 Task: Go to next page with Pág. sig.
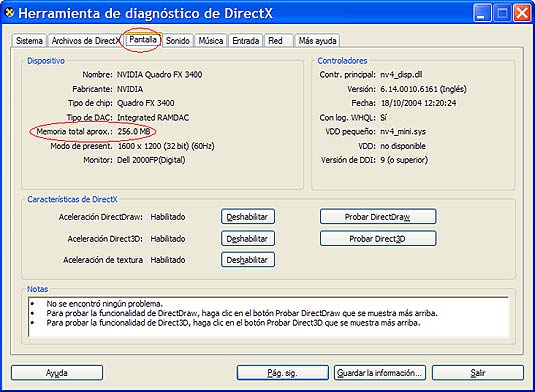[x=283, y=373]
